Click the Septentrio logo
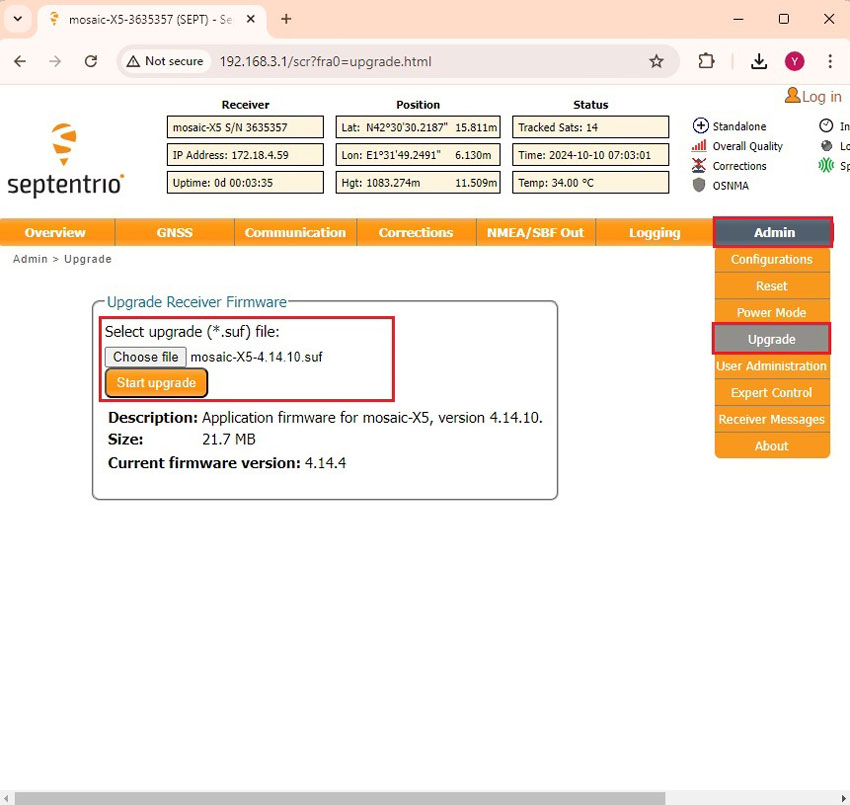Screen dimensions: 850x805 (65, 160)
